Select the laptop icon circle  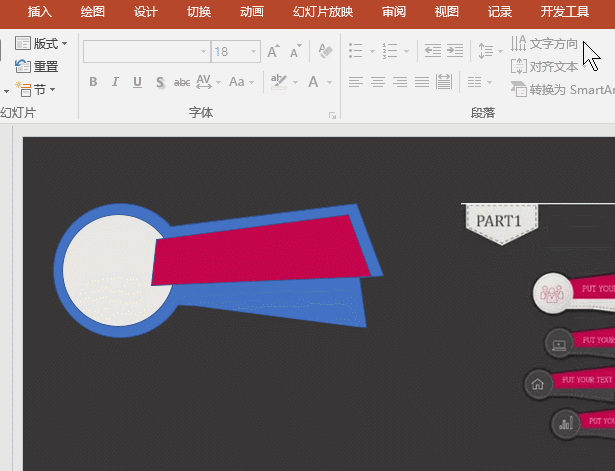click(559, 345)
